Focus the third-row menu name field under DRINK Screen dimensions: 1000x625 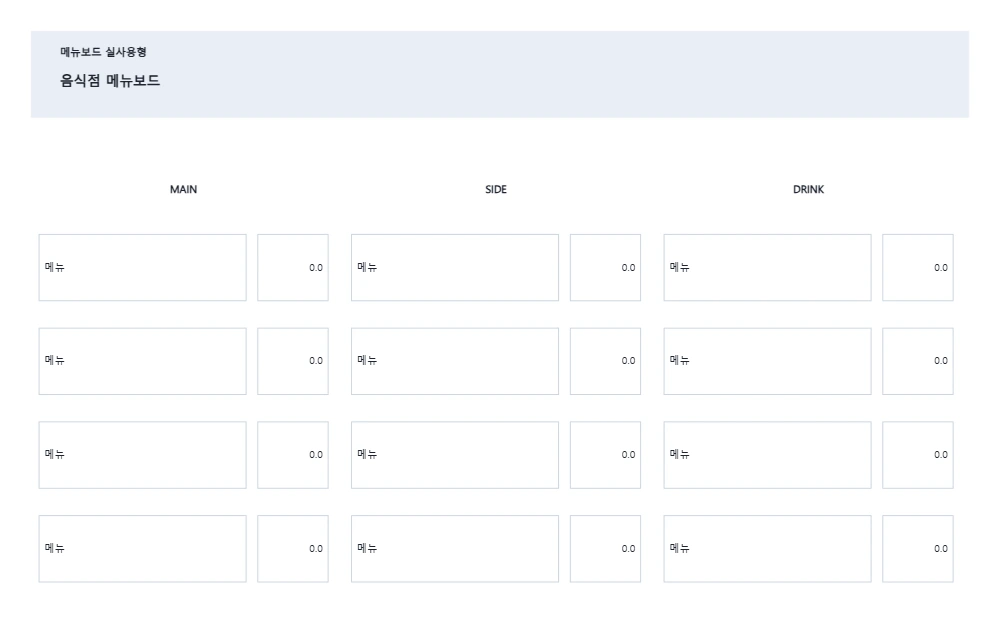[767, 455]
